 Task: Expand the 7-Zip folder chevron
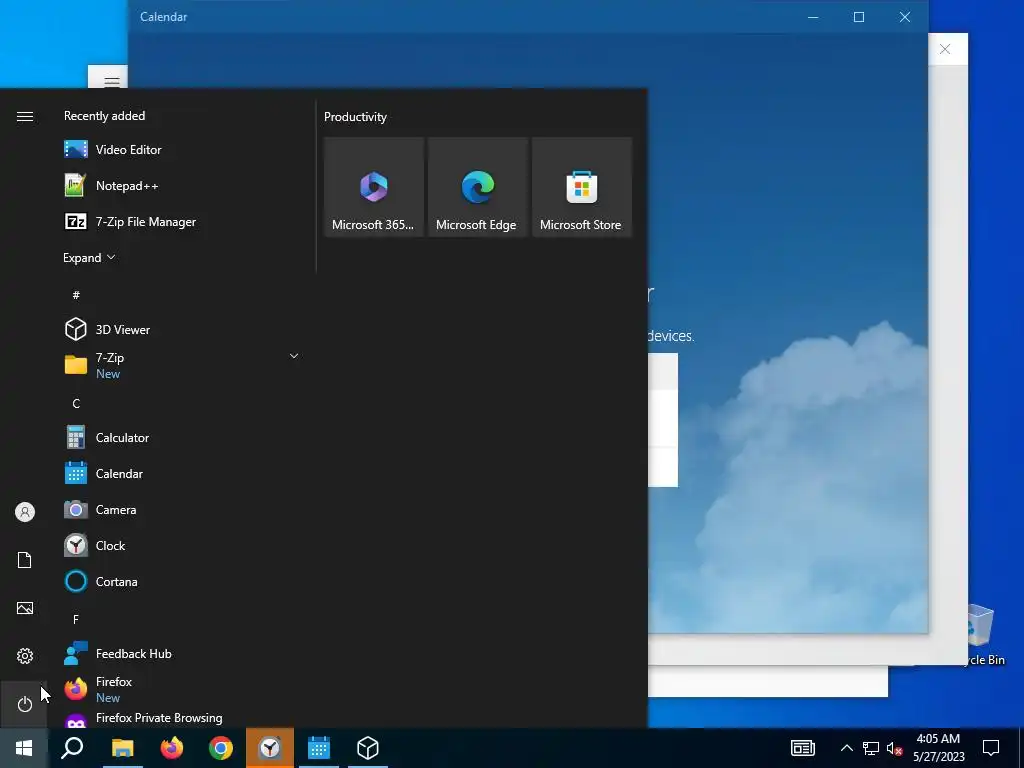pyautogui.click(x=294, y=356)
